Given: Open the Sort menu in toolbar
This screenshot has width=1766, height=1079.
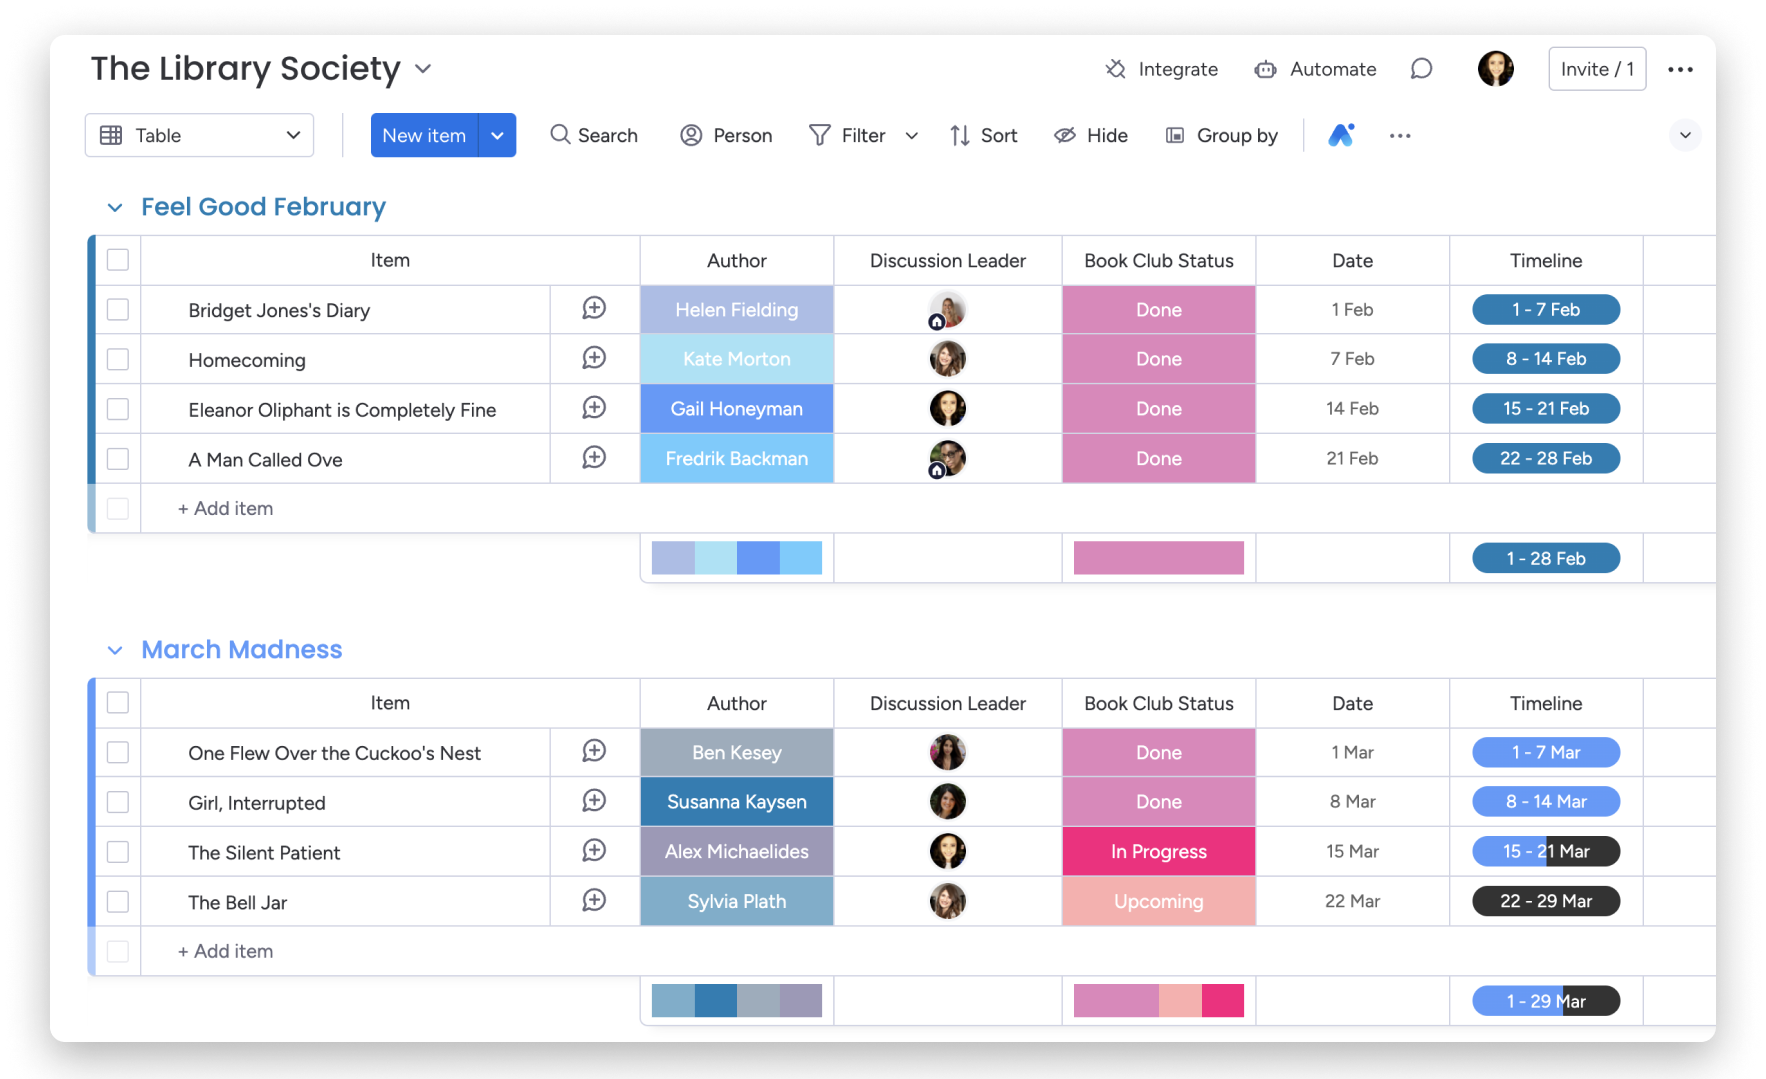Looking at the screenshot, I should pyautogui.click(x=983, y=135).
